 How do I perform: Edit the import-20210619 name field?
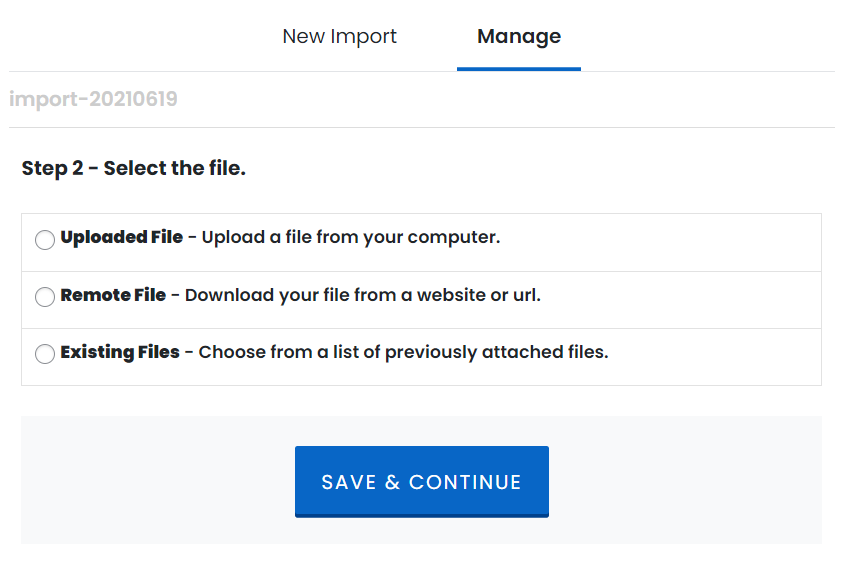(x=421, y=99)
